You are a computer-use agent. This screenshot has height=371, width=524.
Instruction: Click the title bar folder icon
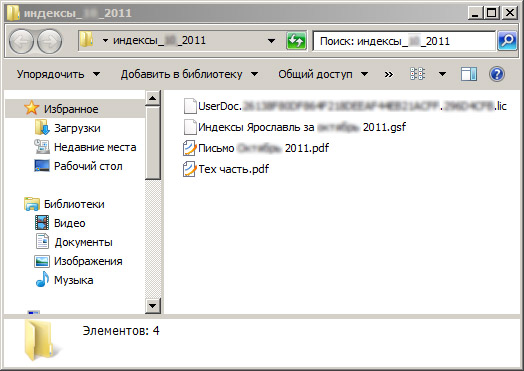click(x=13, y=13)
